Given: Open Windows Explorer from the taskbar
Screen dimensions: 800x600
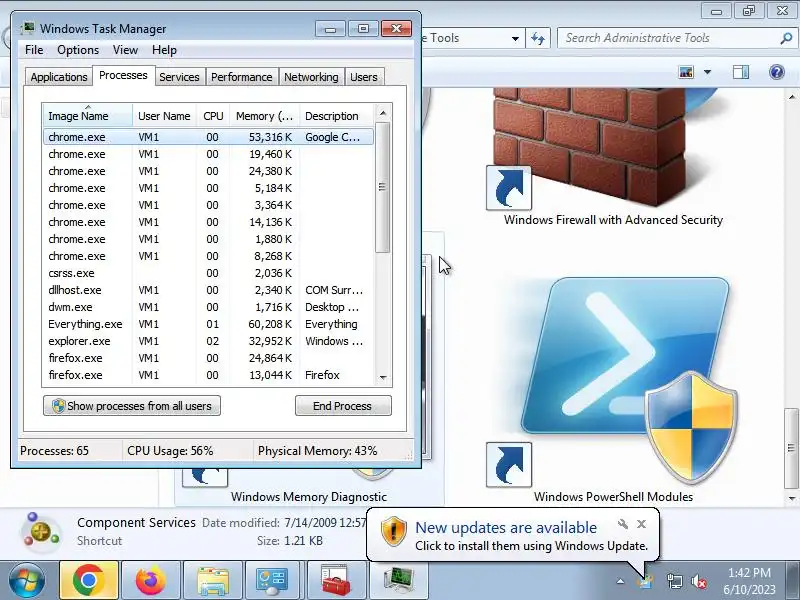Looking at the screenshot, I should 213,580.
